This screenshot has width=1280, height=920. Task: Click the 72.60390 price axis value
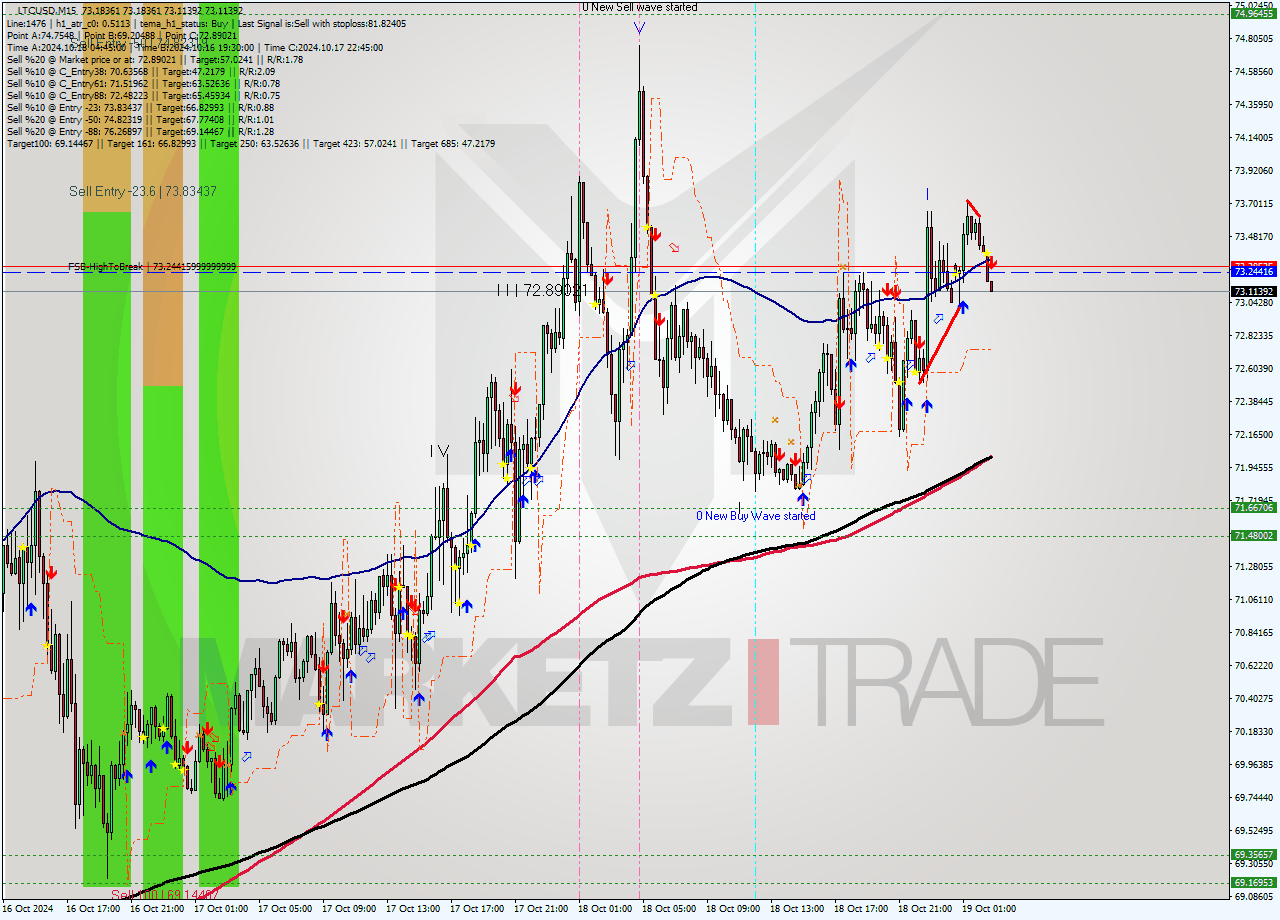[1253, 368]
